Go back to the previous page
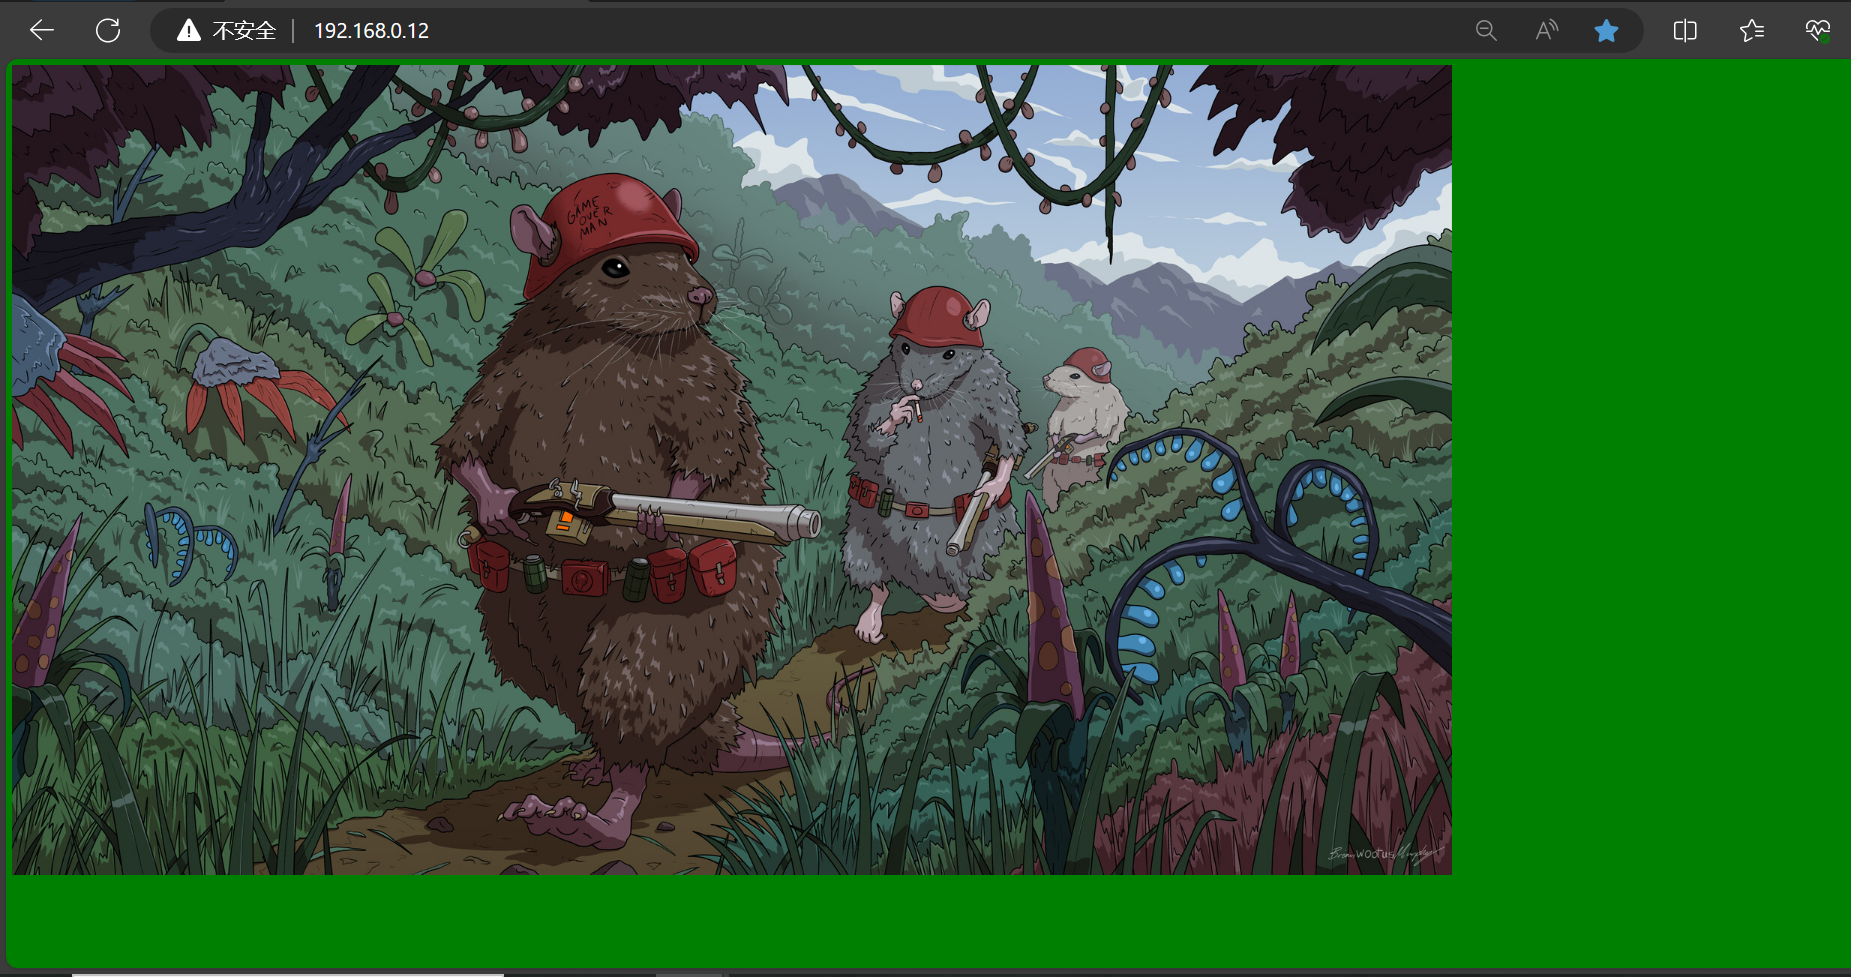 (42, 31)
